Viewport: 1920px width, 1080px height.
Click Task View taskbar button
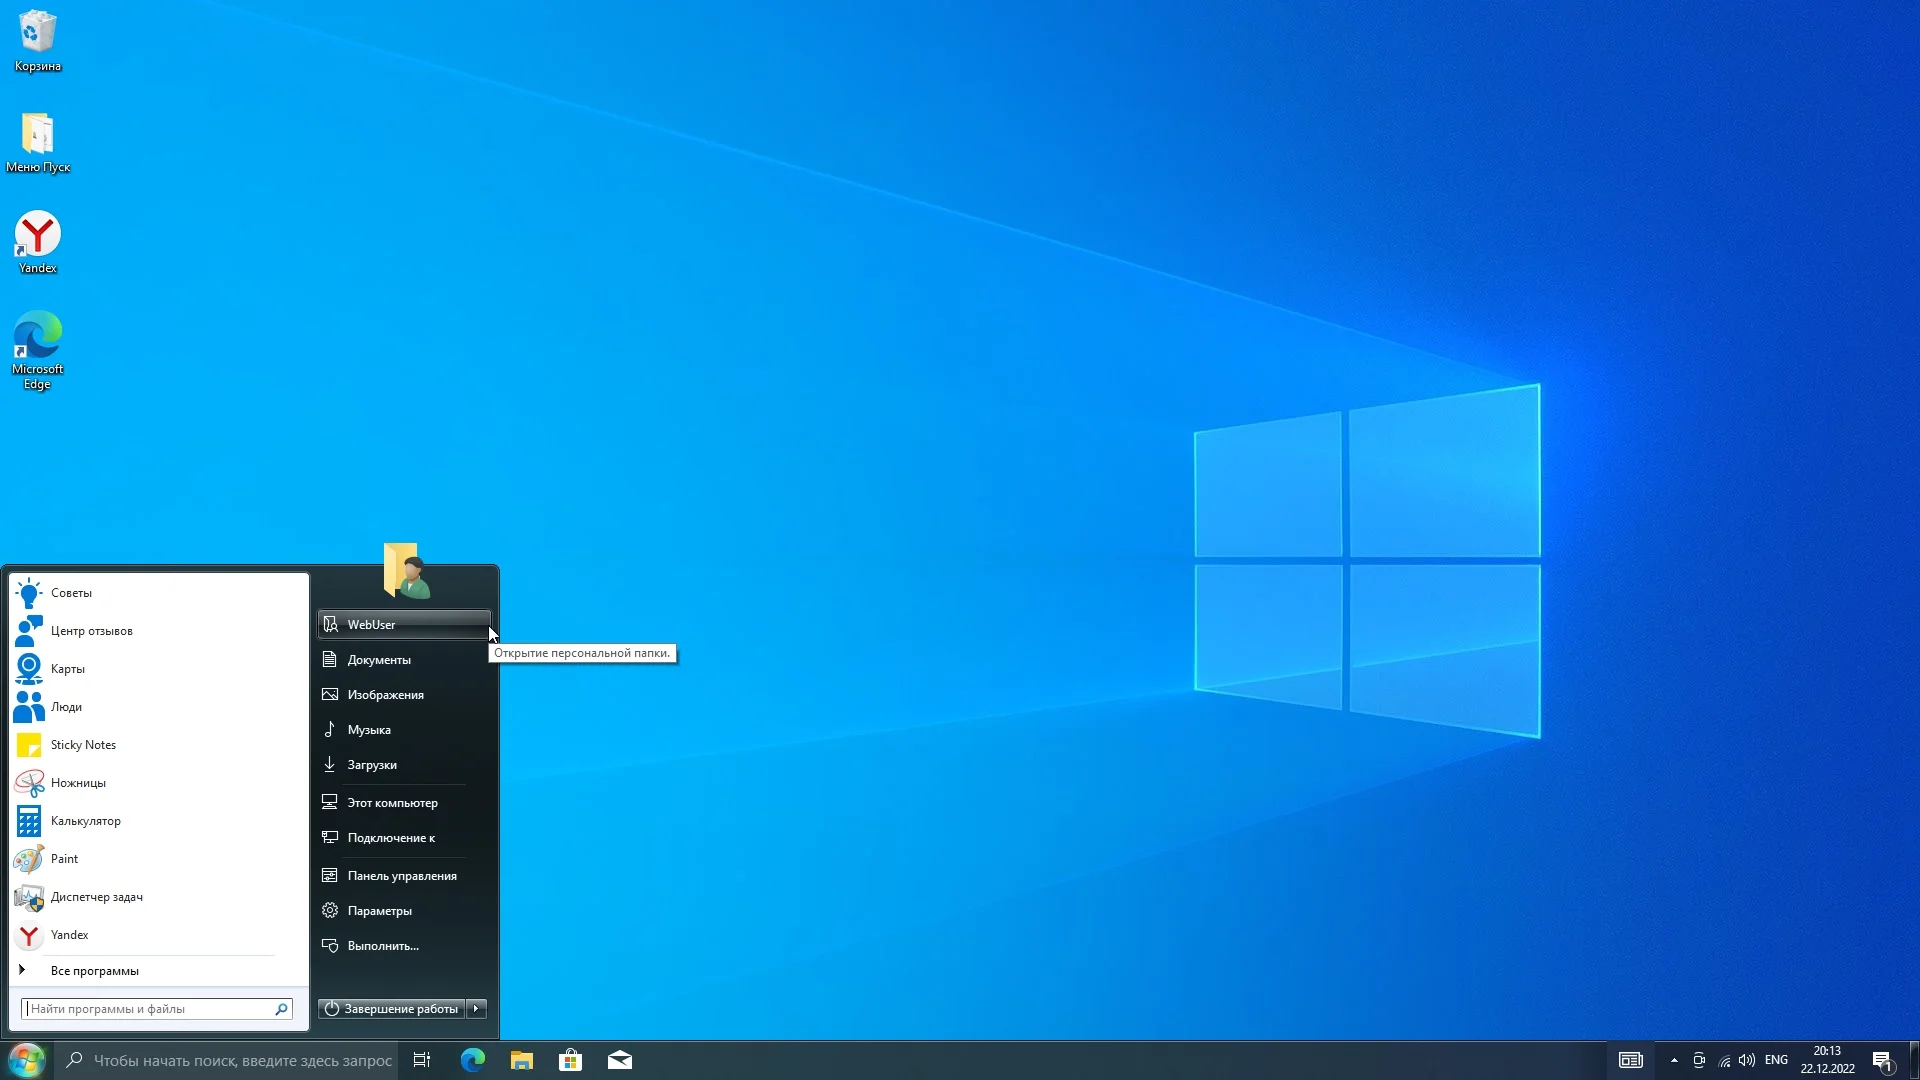(422, 1060)
